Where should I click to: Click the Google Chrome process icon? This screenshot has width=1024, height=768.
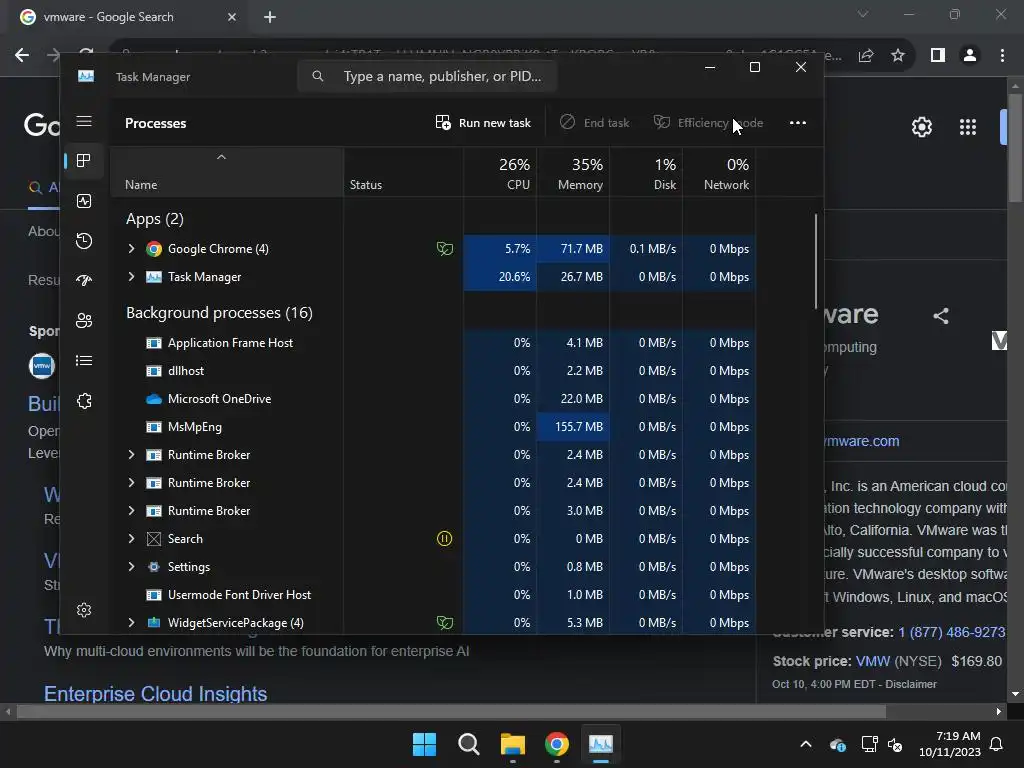[x=153, y=249]
